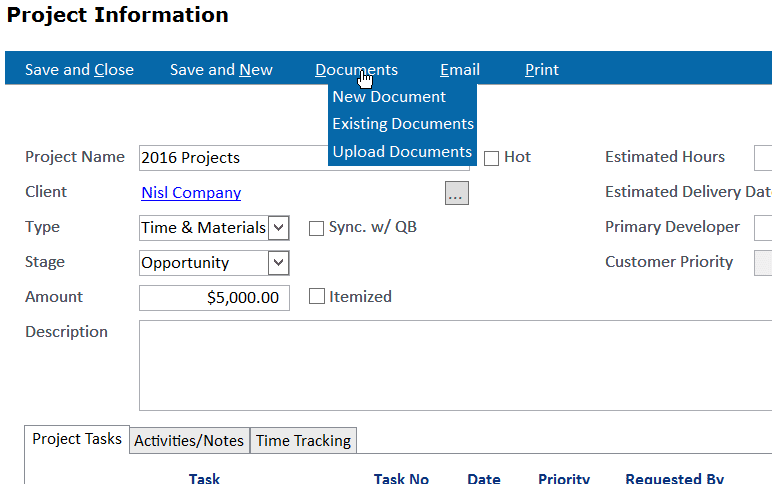Click inside the Description text area

[455, 365]
